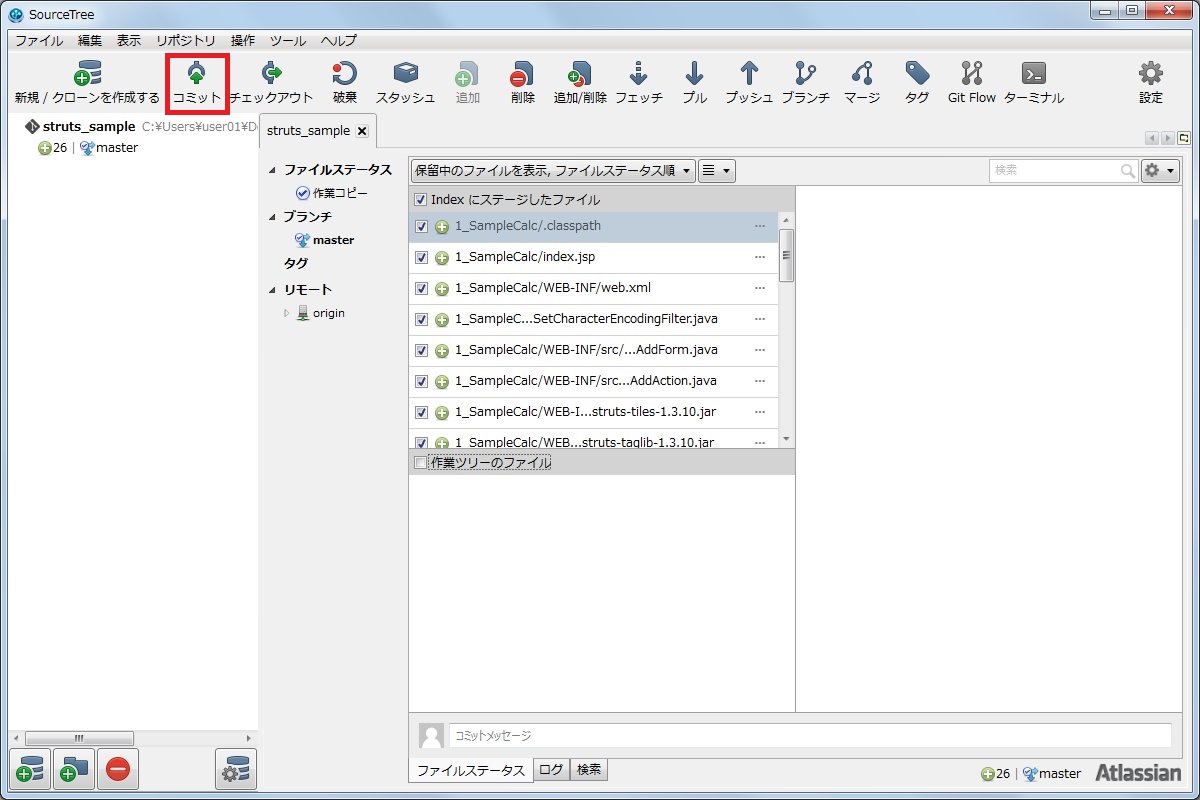Click the プッシュ (Push) toolbar icon
Viewport: 1200px width, 800px height.
[x=748, y=82]
